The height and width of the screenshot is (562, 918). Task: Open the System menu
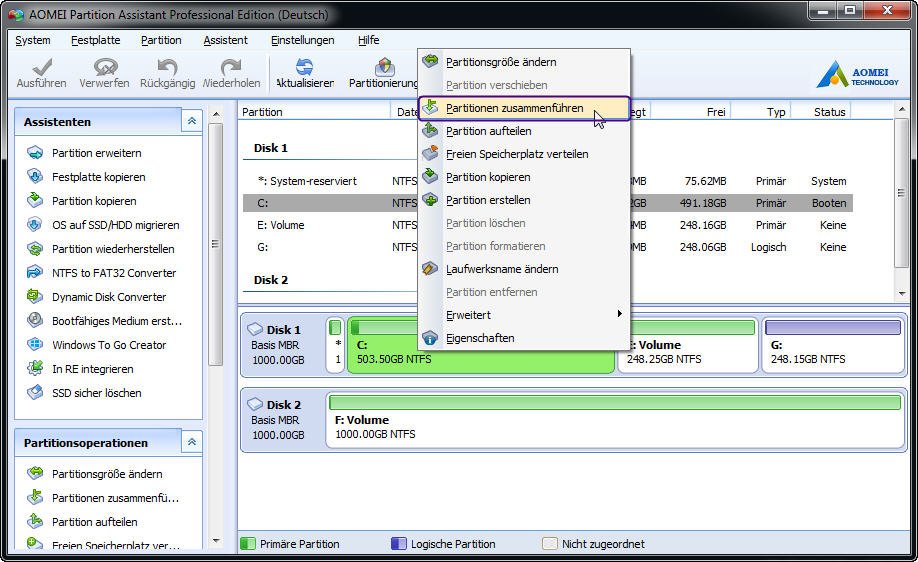pos(33,40)
